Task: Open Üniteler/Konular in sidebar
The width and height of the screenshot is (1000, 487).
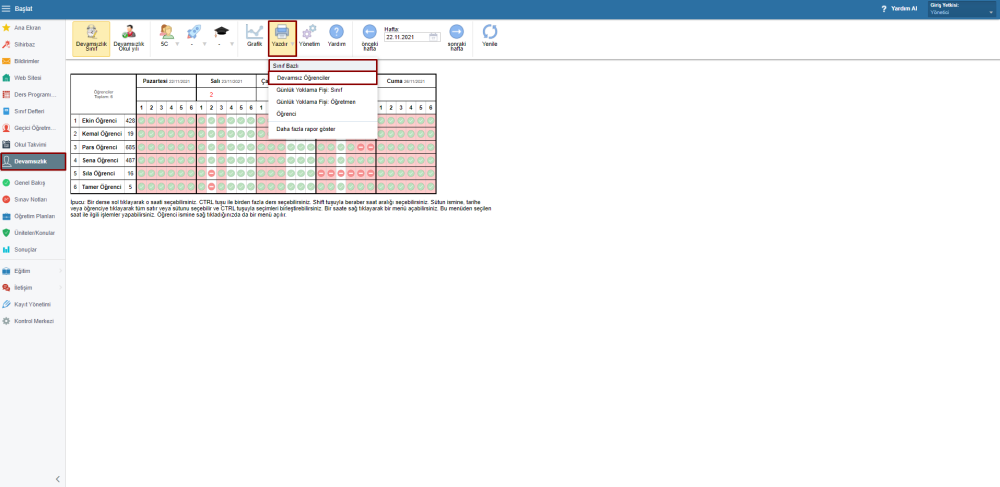Action: pyautogui.click(x=33, y=233)
